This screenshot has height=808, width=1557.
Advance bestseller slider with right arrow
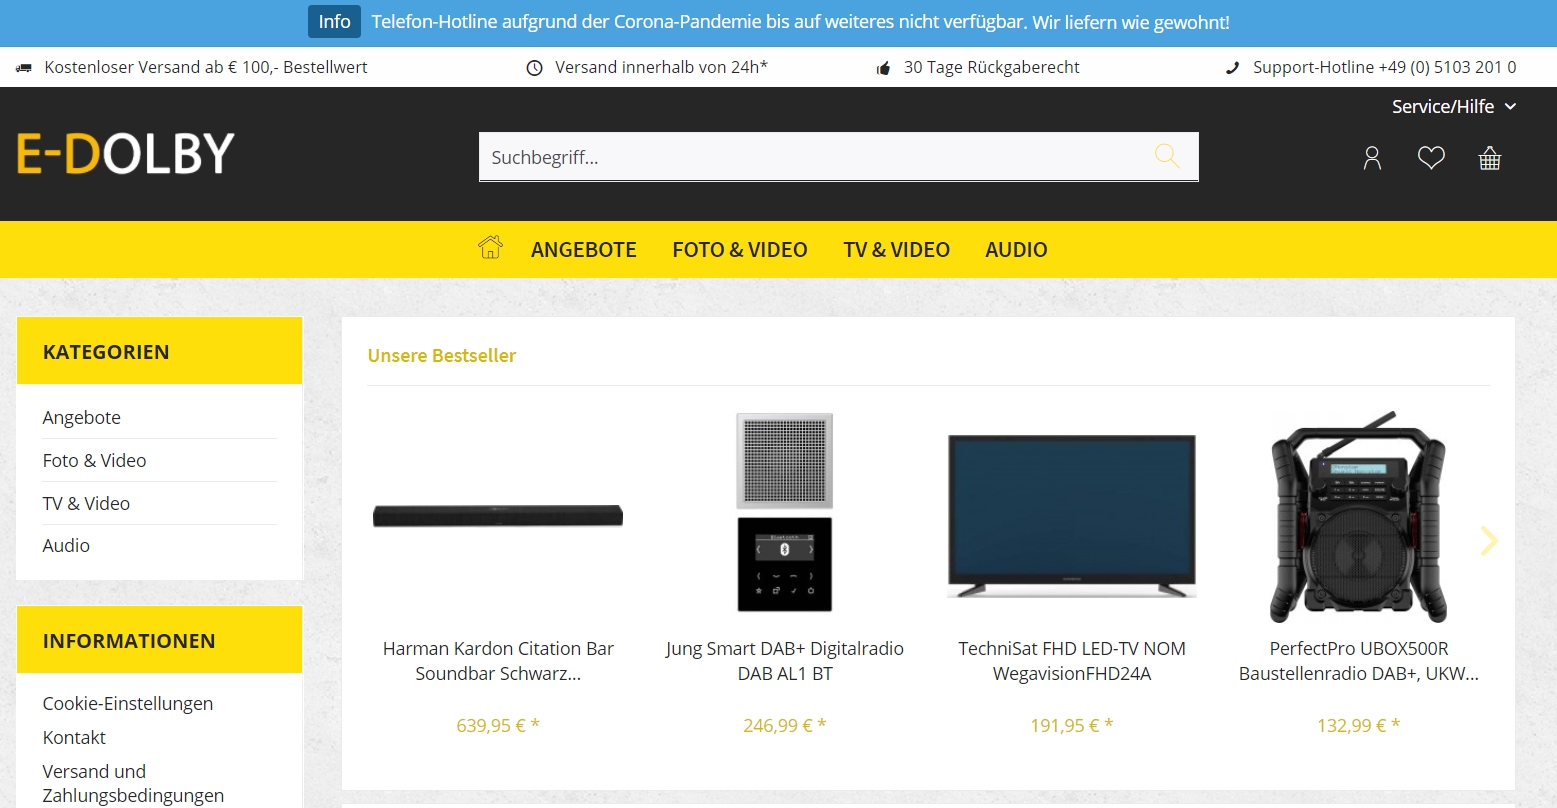point(1489,541)
